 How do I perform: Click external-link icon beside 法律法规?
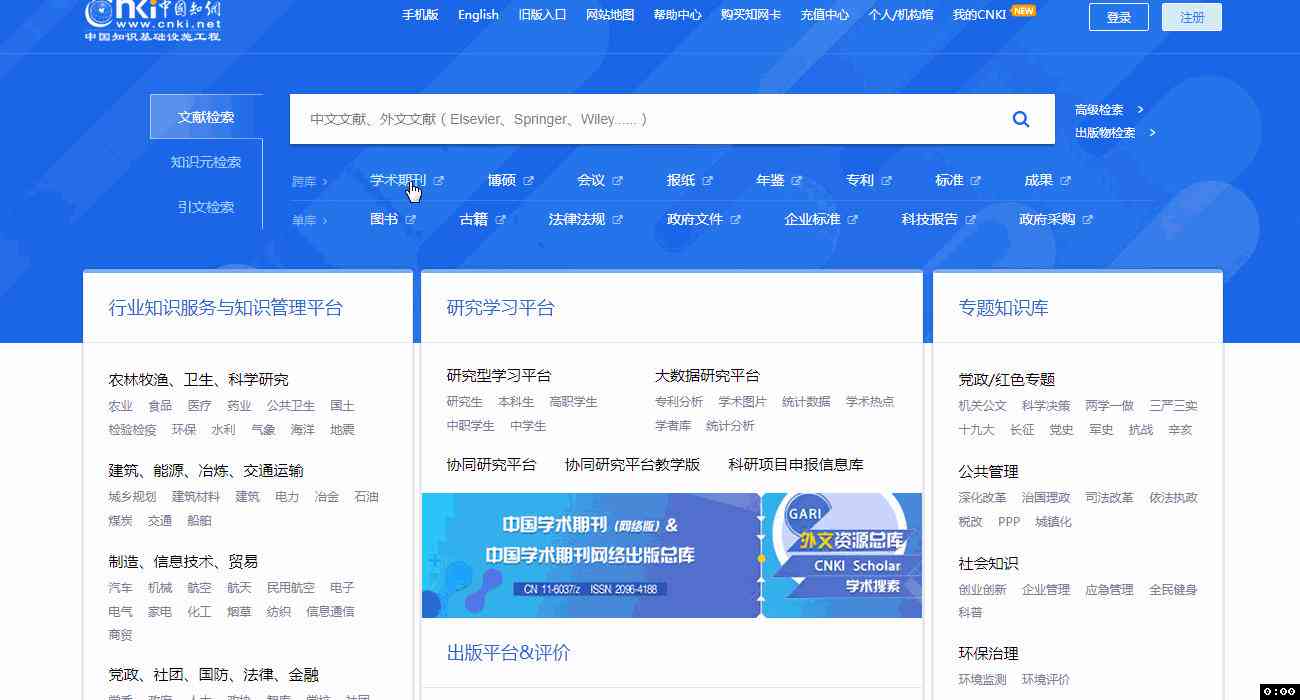(x=618, y=220)
